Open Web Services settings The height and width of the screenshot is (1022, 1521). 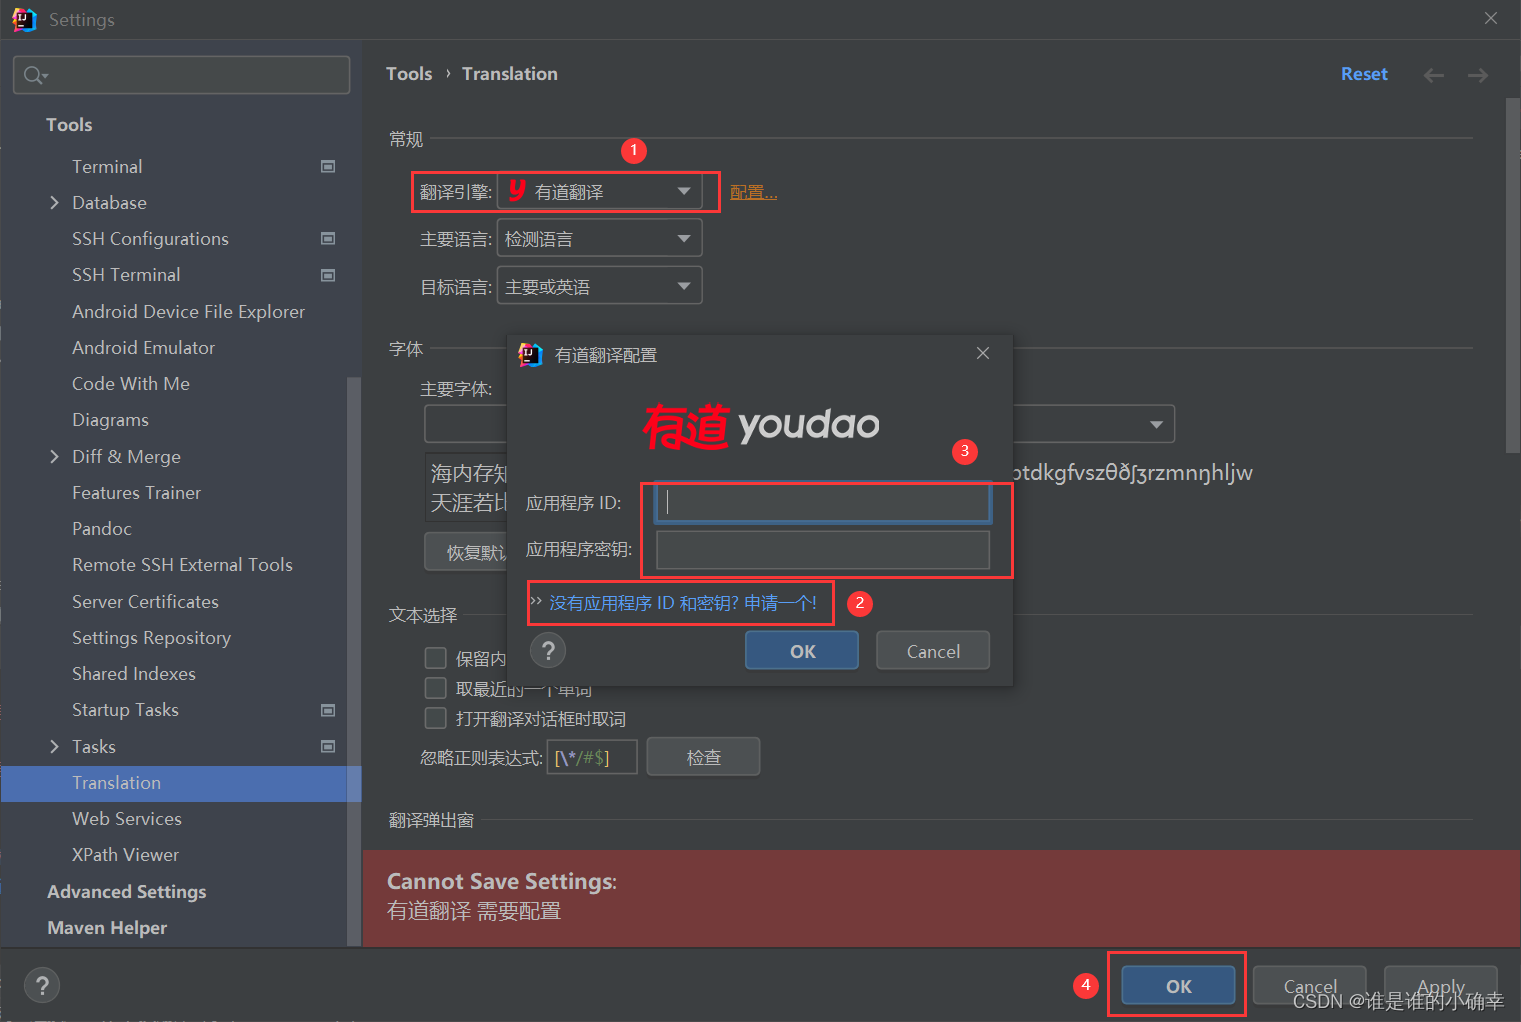[x=127, y=819]
